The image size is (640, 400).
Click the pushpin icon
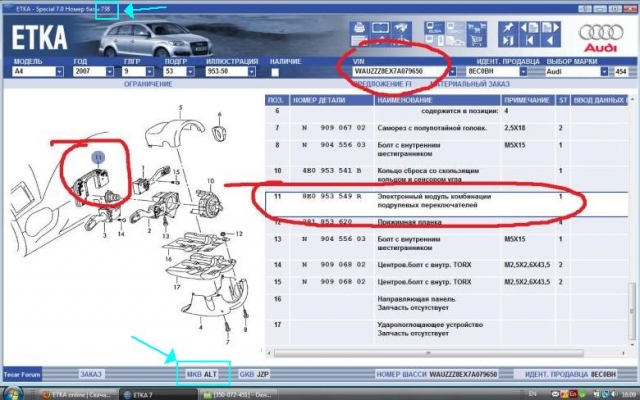[x=508, y=28]
